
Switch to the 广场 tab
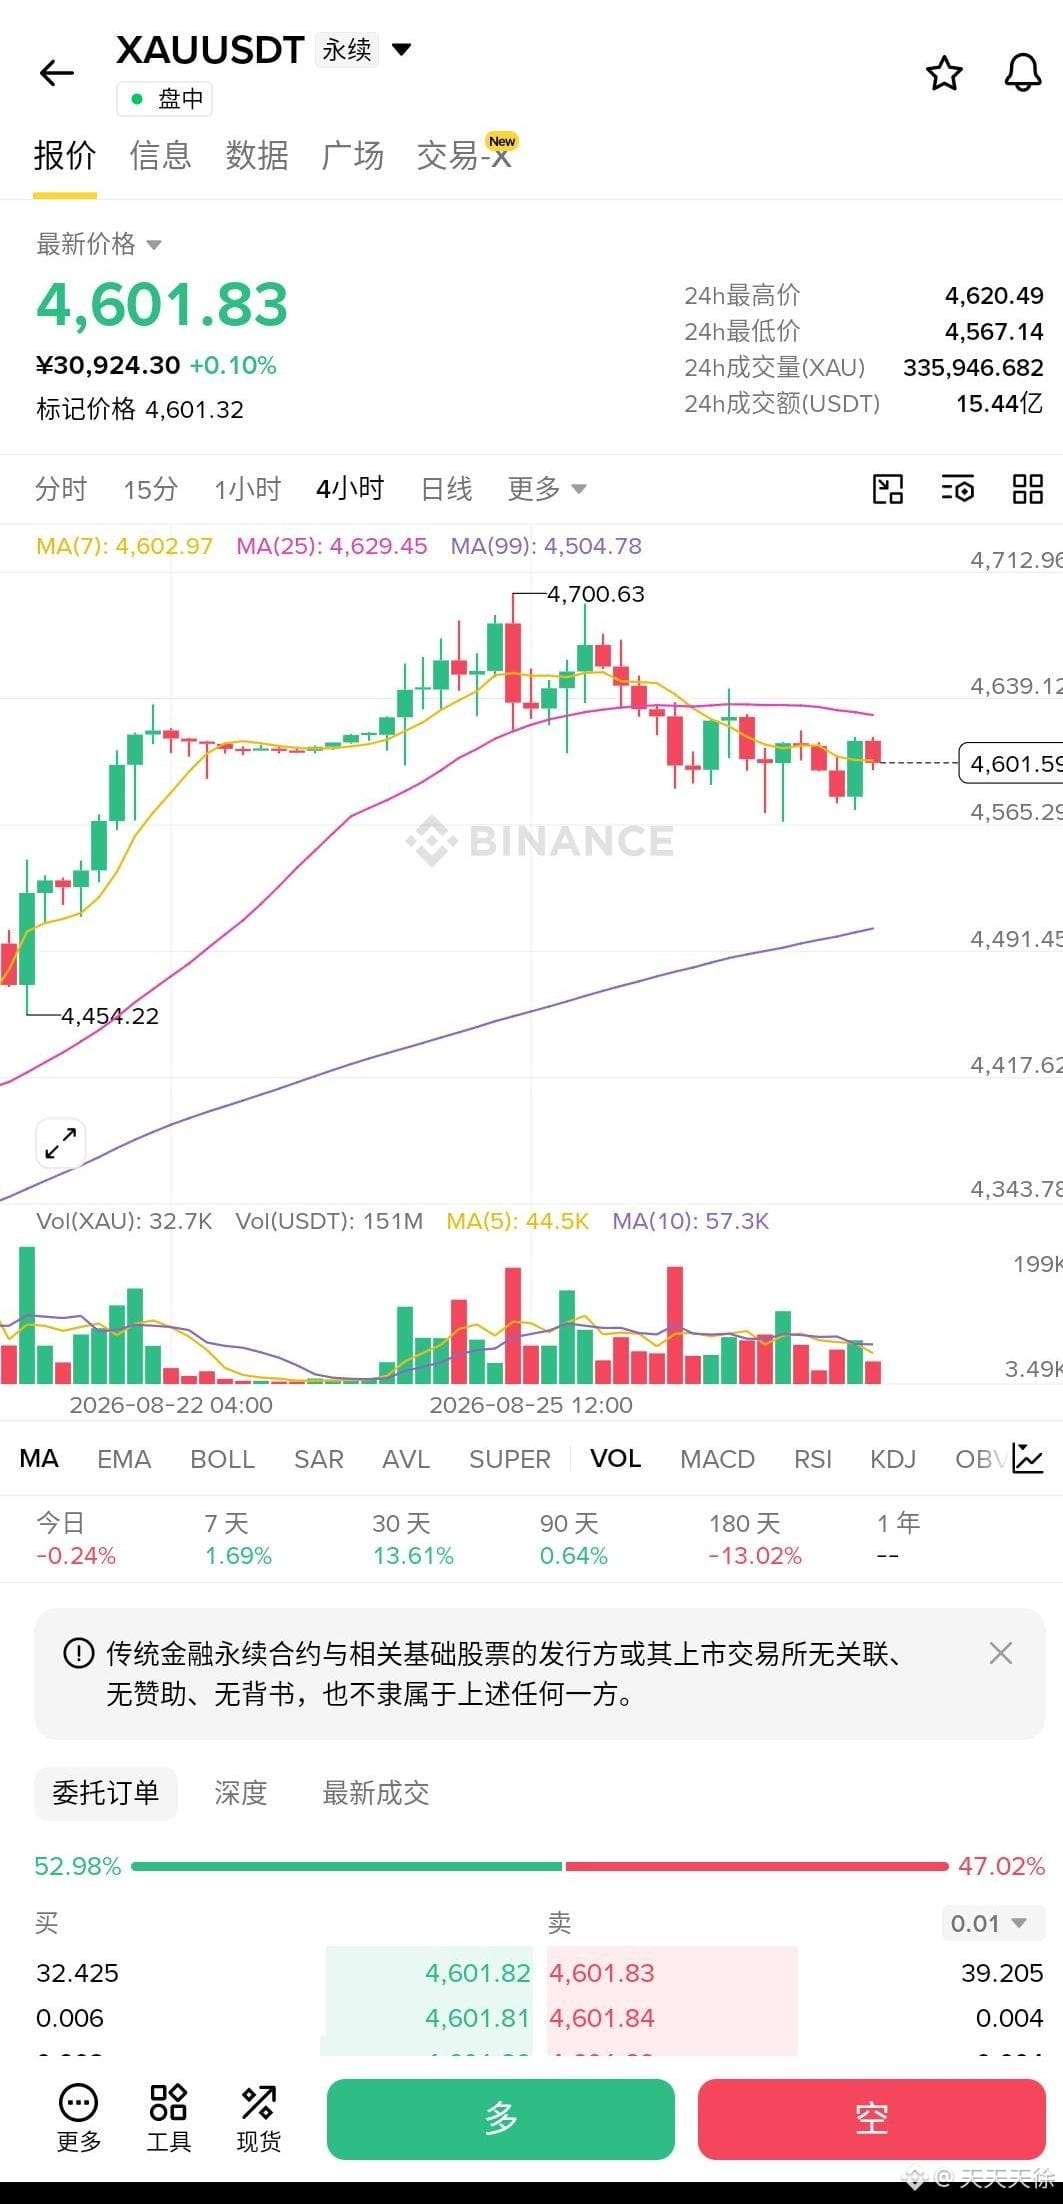(352, 156)
